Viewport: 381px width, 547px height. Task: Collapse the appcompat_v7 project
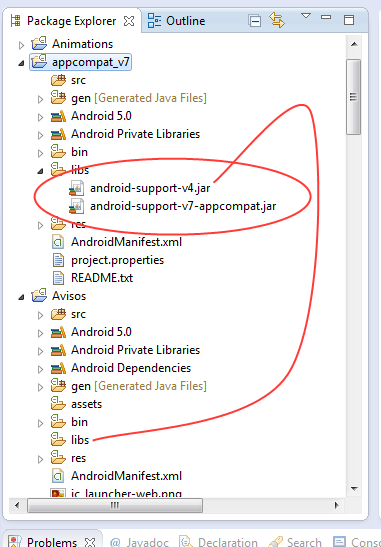pos(21,63)
